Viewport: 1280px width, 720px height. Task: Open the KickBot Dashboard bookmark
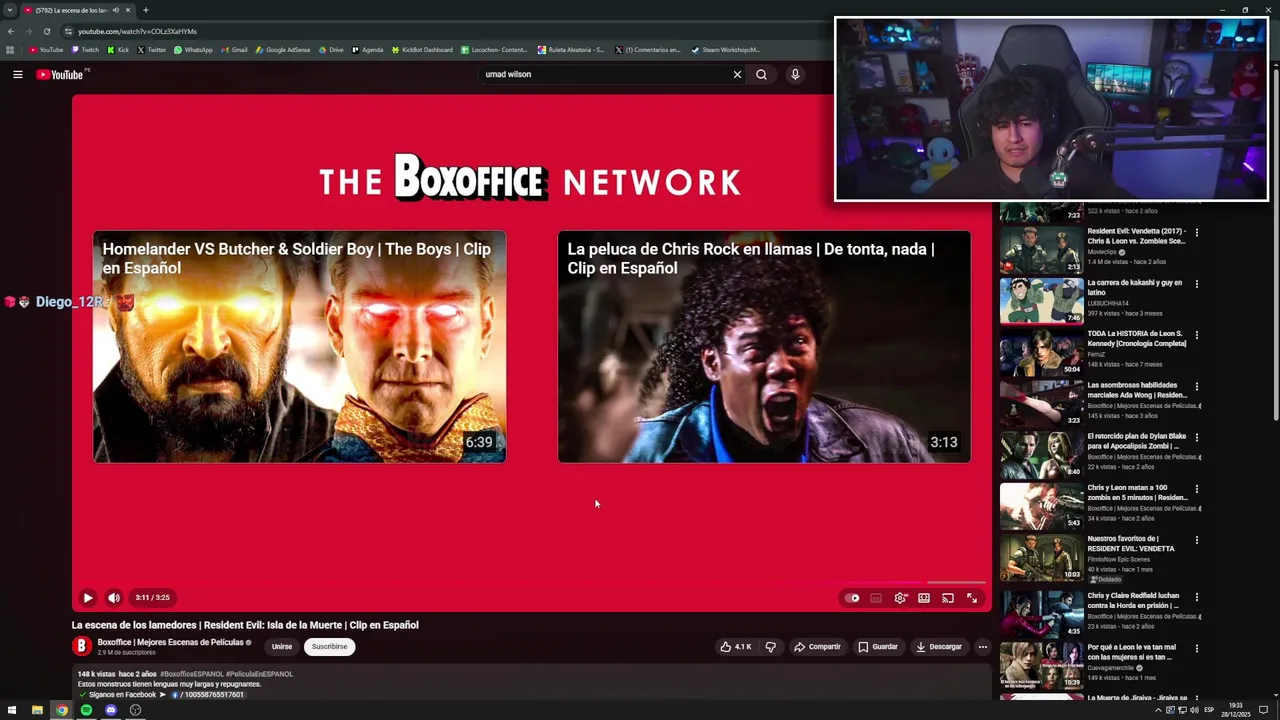click(x=422, y=50)
